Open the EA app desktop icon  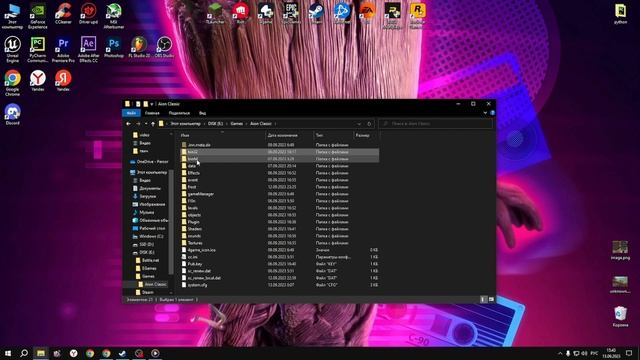tap(367, 13)
